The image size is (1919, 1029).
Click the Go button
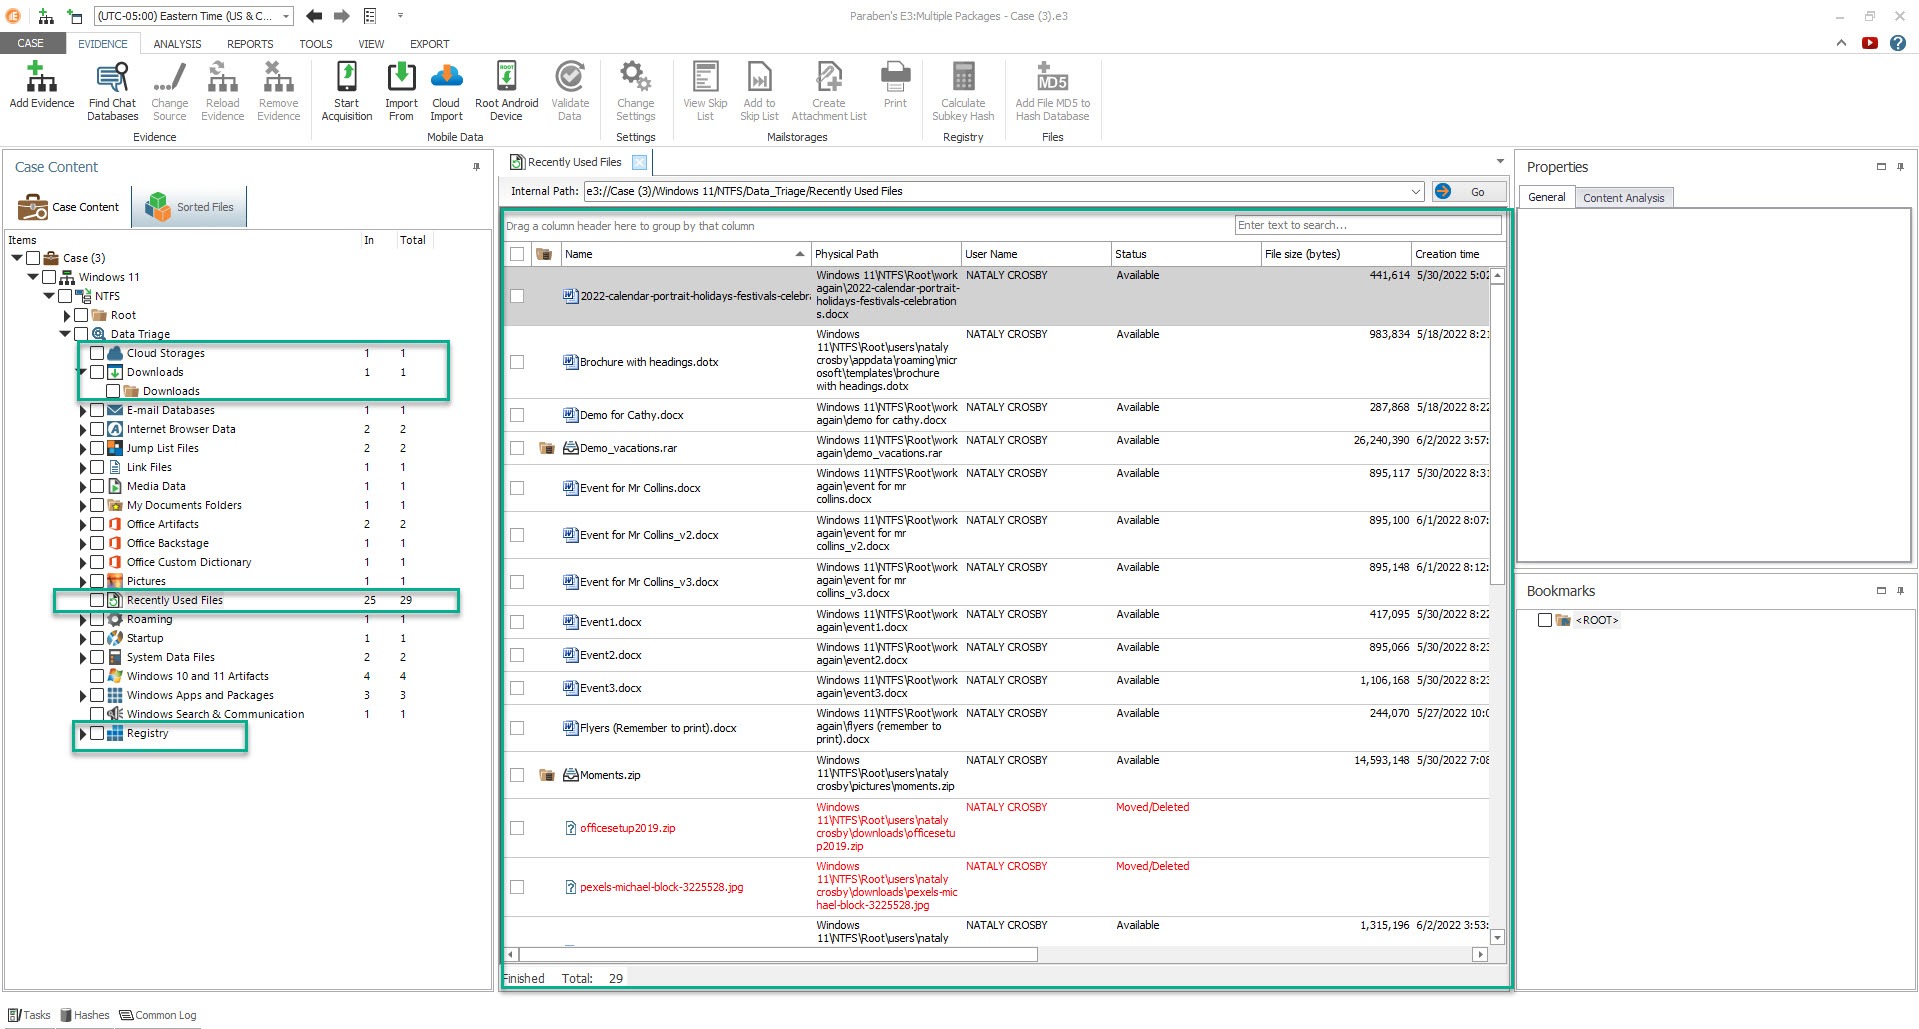(x=1470, y=191)
